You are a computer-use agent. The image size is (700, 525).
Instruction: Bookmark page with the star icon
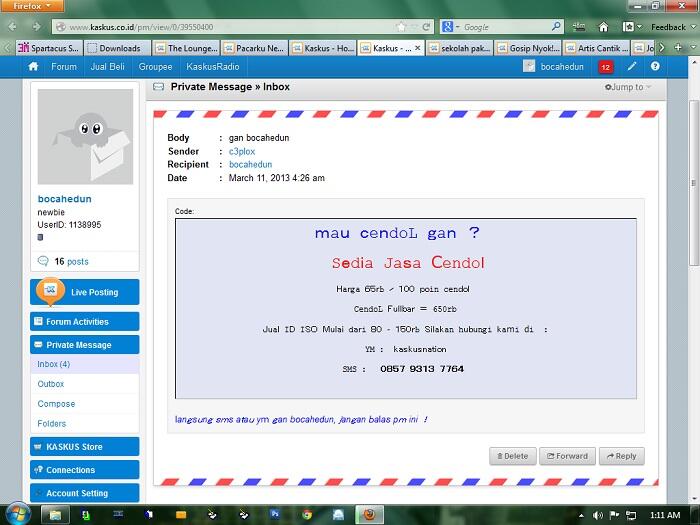[401, 27]
